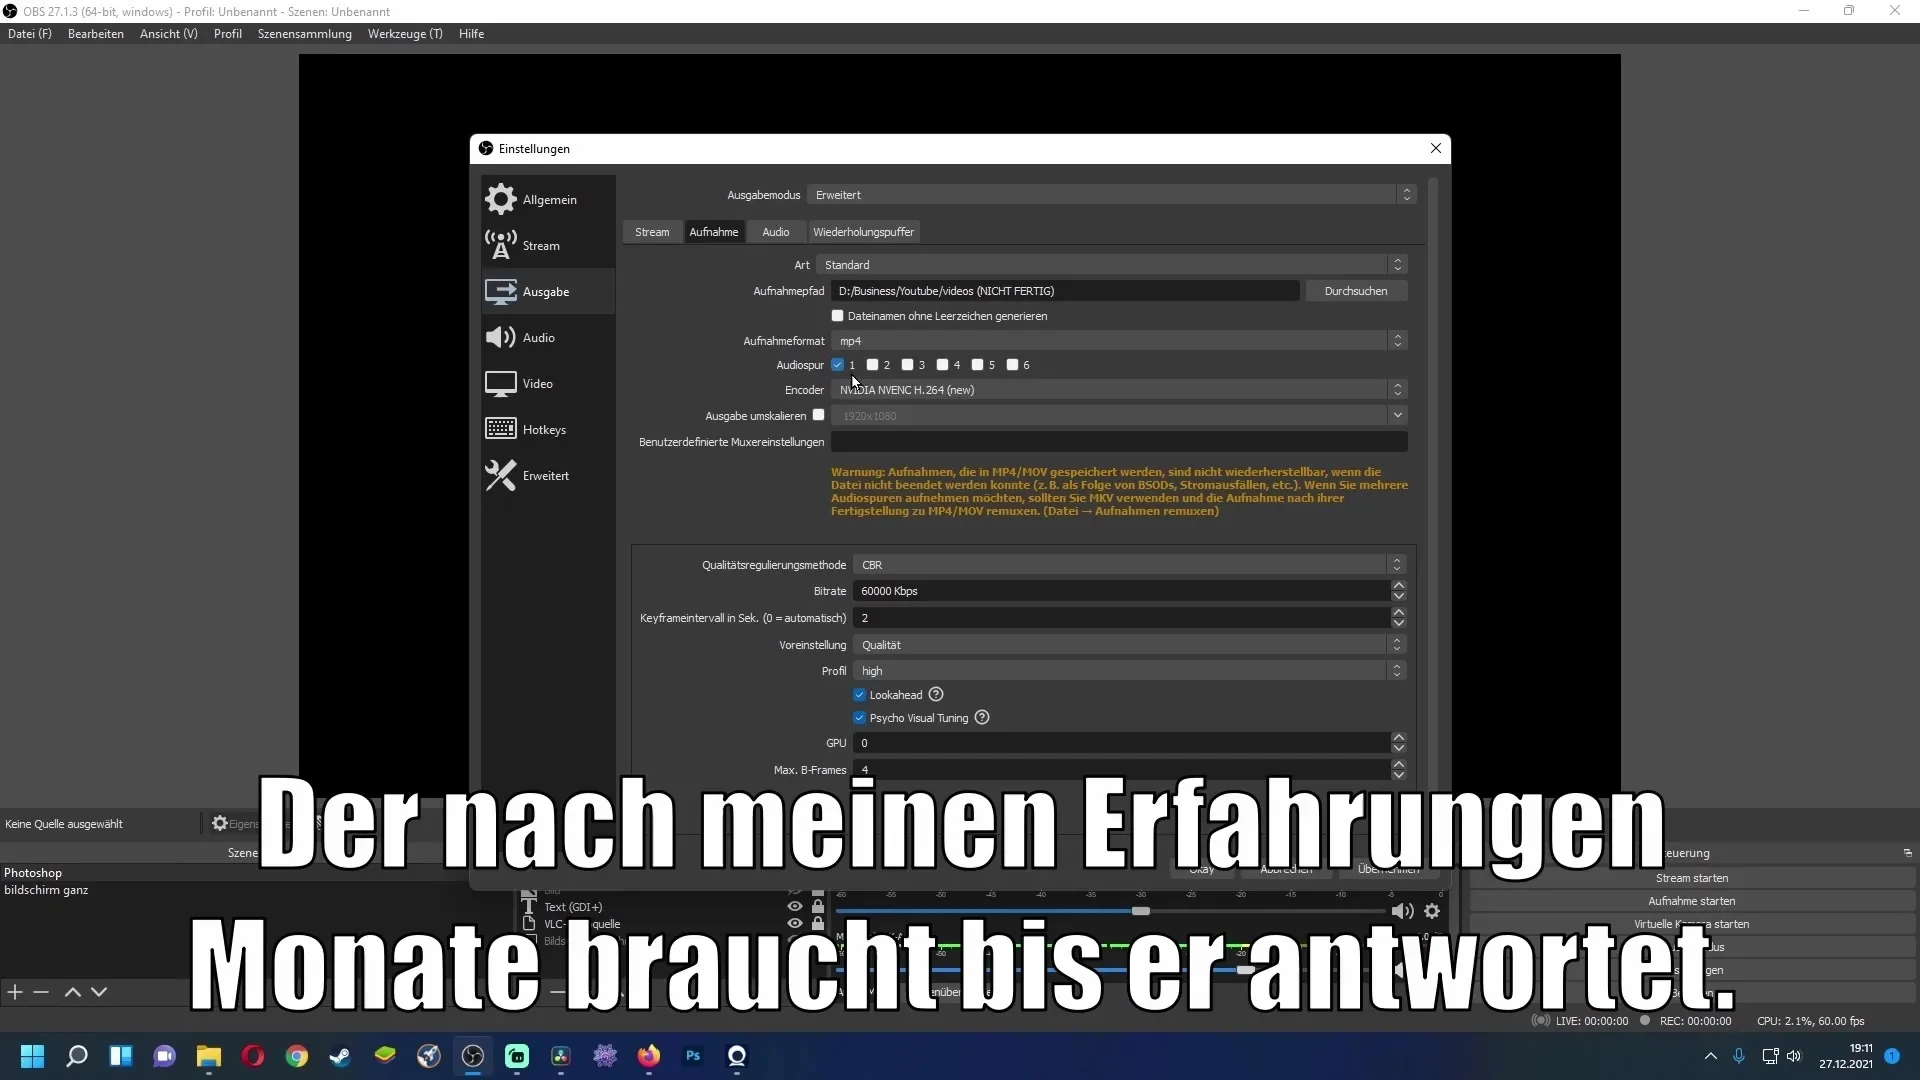Click the Photoshop taskbar icon
This screenshot has width=1920, height=1080.
[692, 1055]
